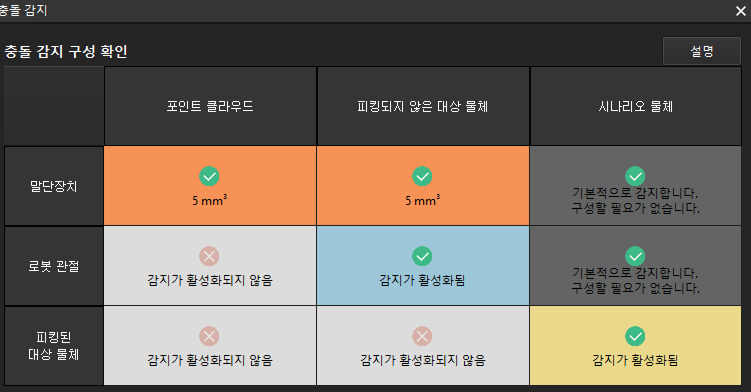
Task: Select the 포인트 클라우드 column header
Action: point(210,106)
